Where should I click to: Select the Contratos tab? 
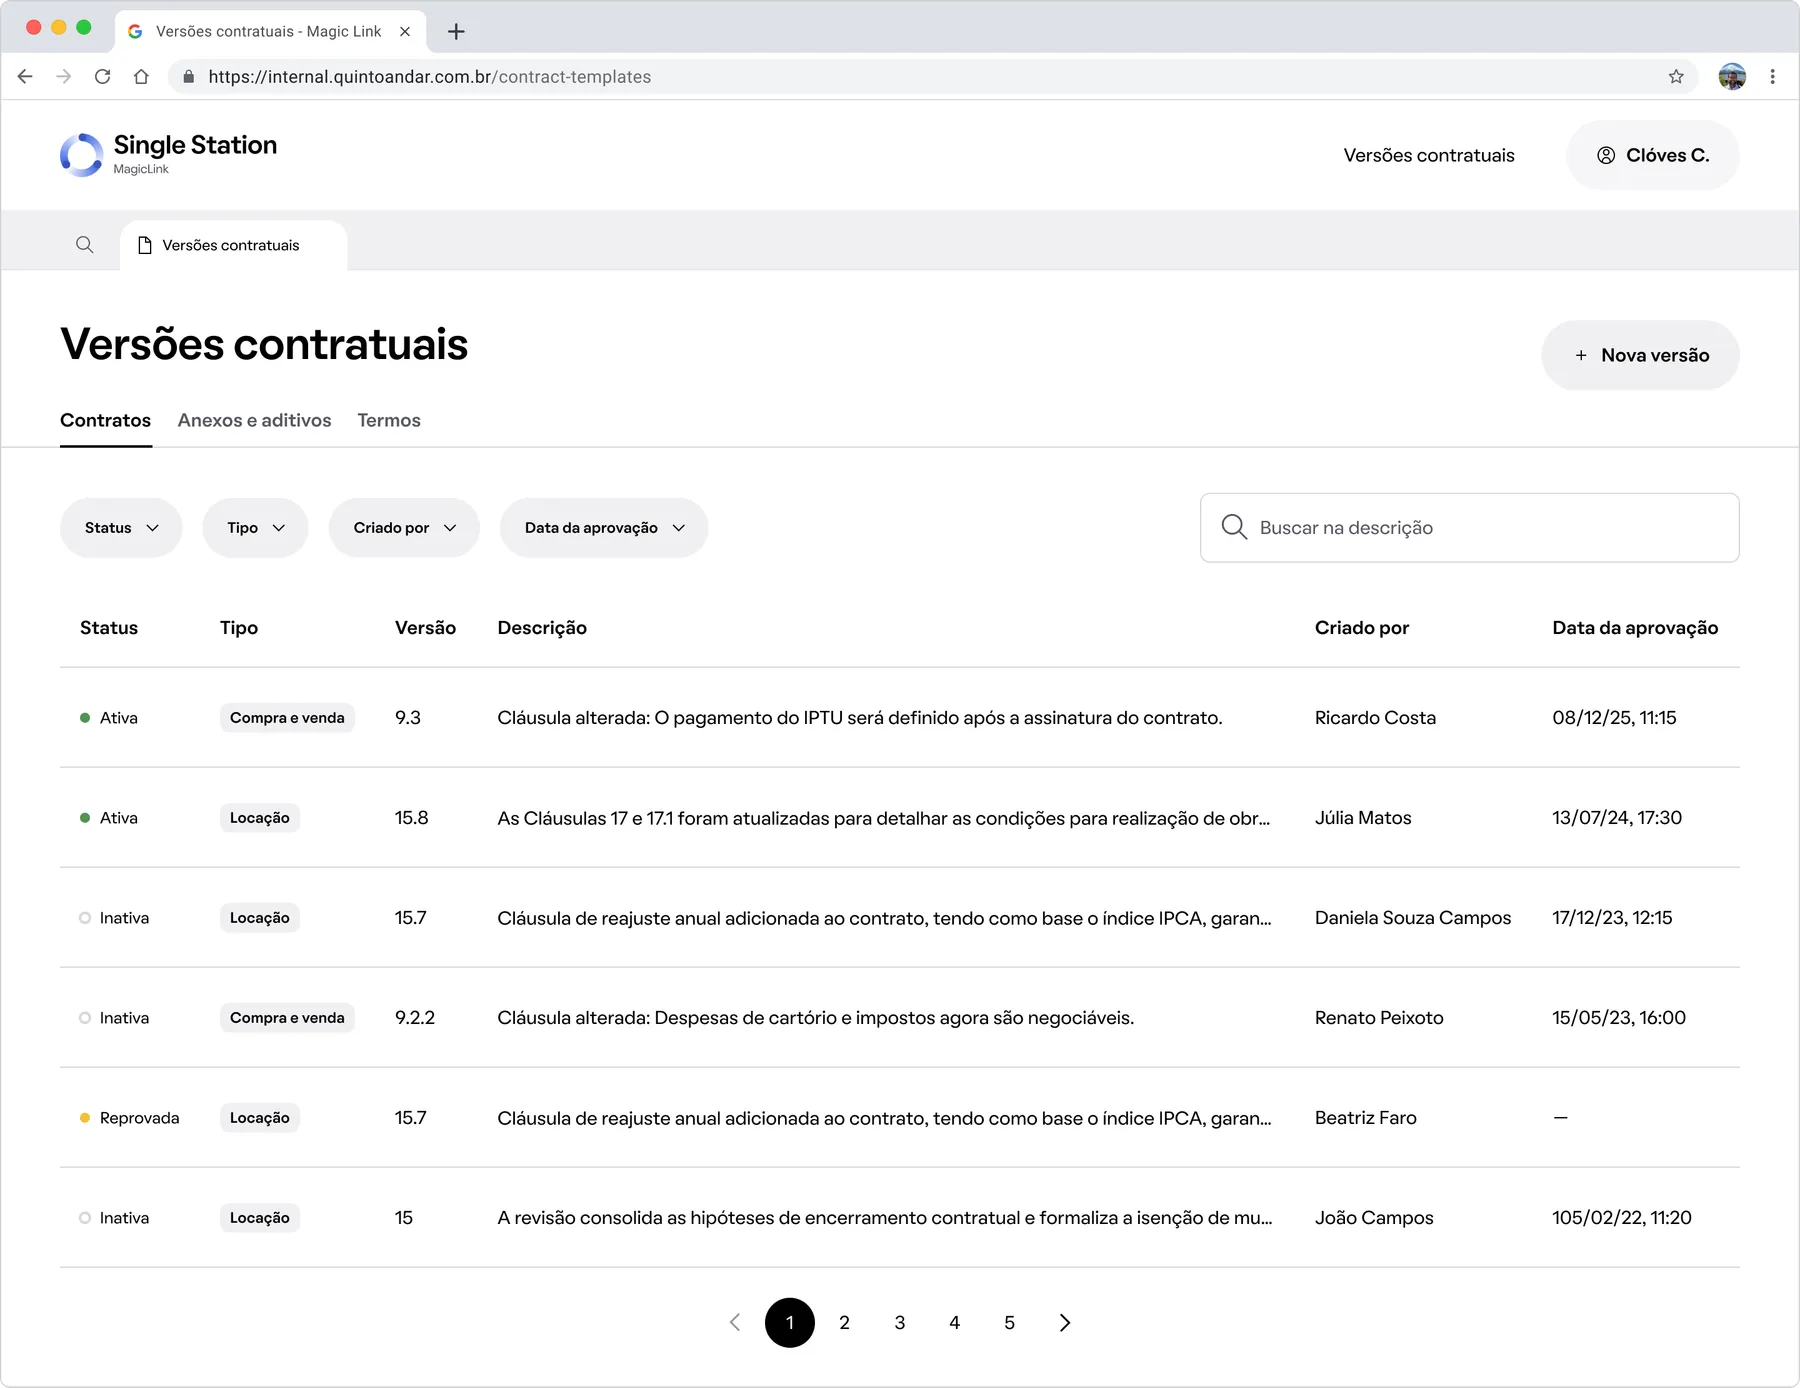pyautogui.click(x=105, y=421)
